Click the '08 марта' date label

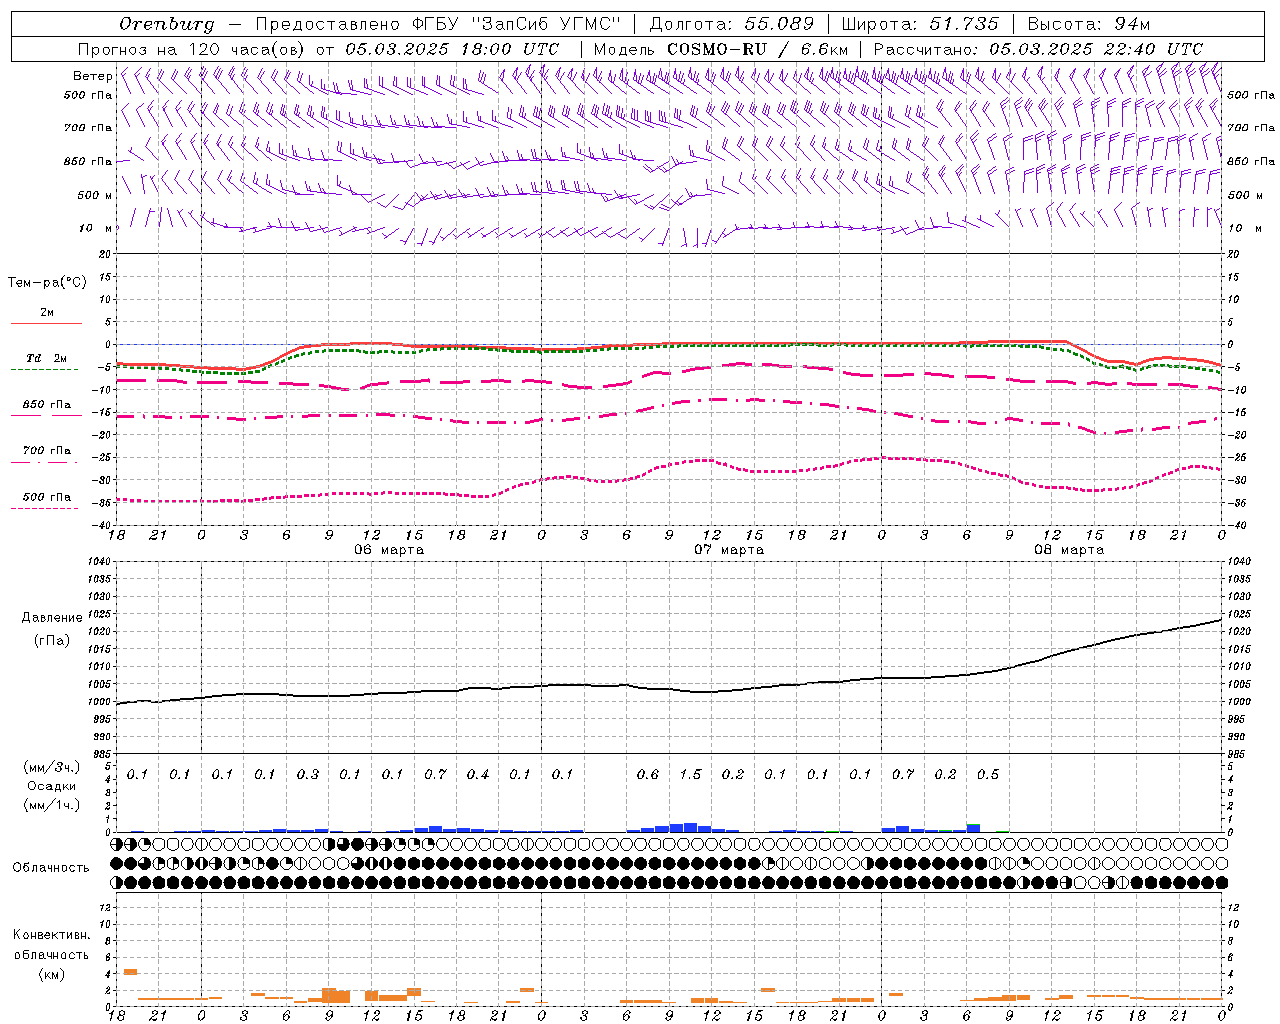1069,549
